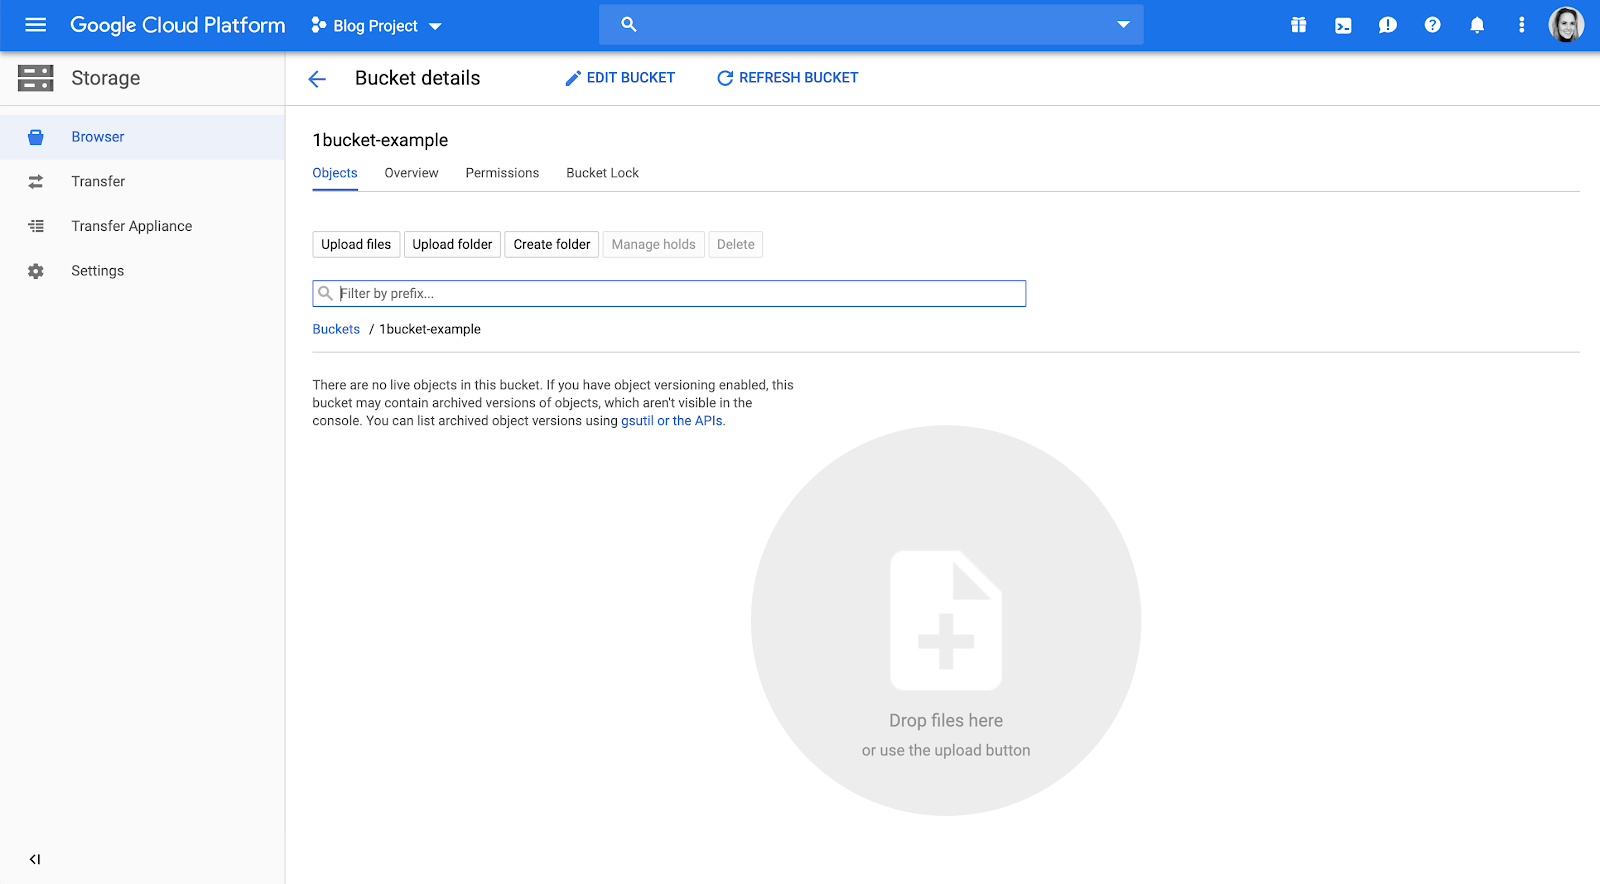Open Settings in the sidebar
Screen dimensions: 1600x884
click(142, 271)
